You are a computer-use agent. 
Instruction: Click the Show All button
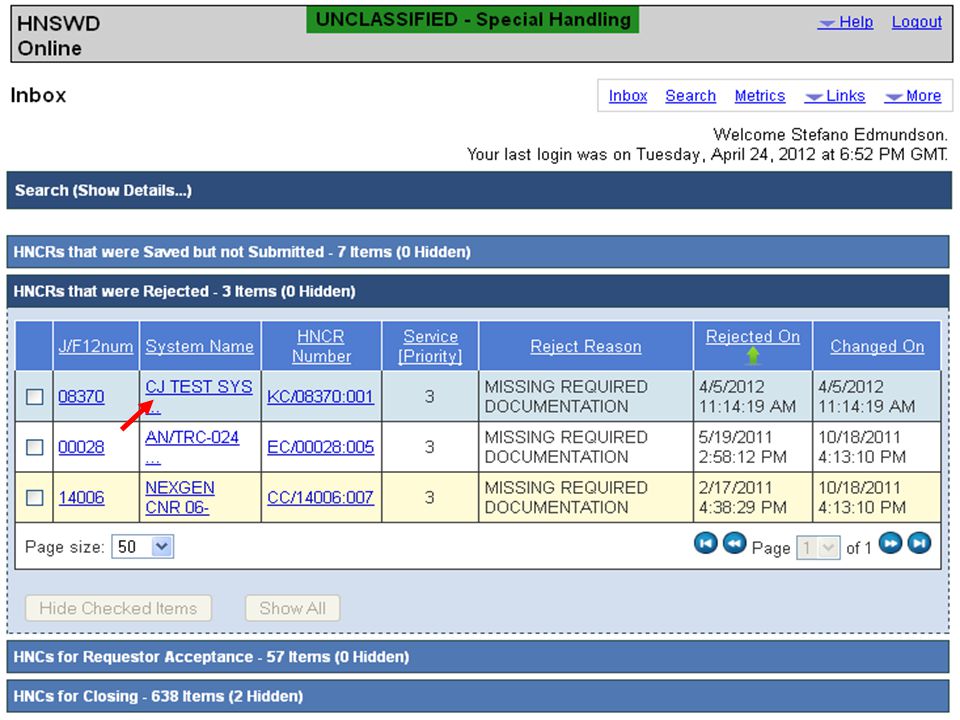click(x=292, y=608)
